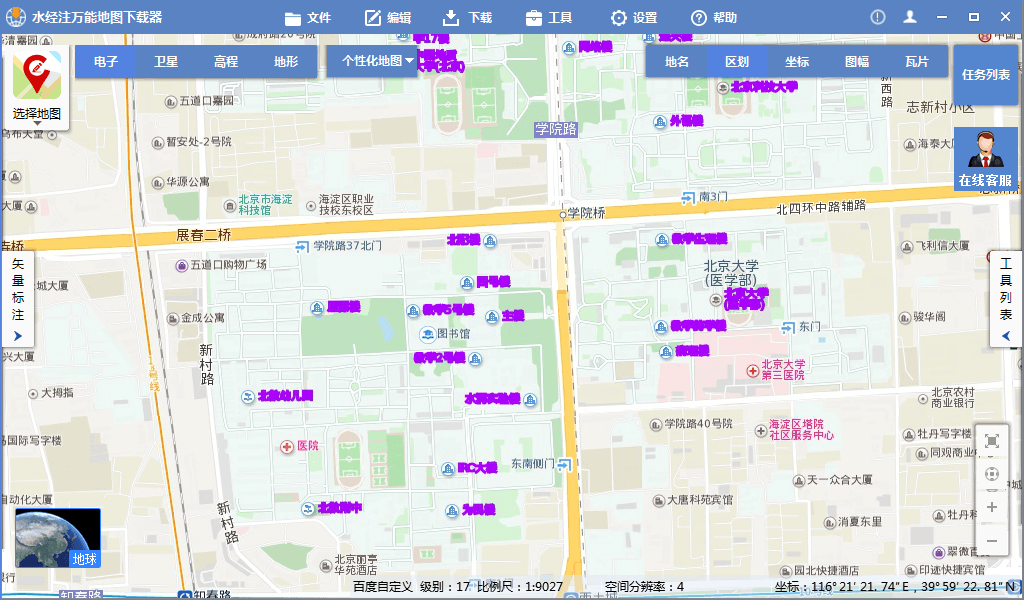Zoom in with the plus icon
The width and height of the screenshot is (1024, 600).
click(x=991, y=507)
